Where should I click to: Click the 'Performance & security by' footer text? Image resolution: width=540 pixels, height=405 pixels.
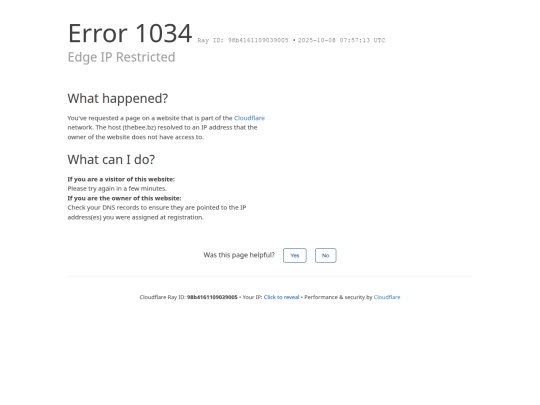pos(338,297)
